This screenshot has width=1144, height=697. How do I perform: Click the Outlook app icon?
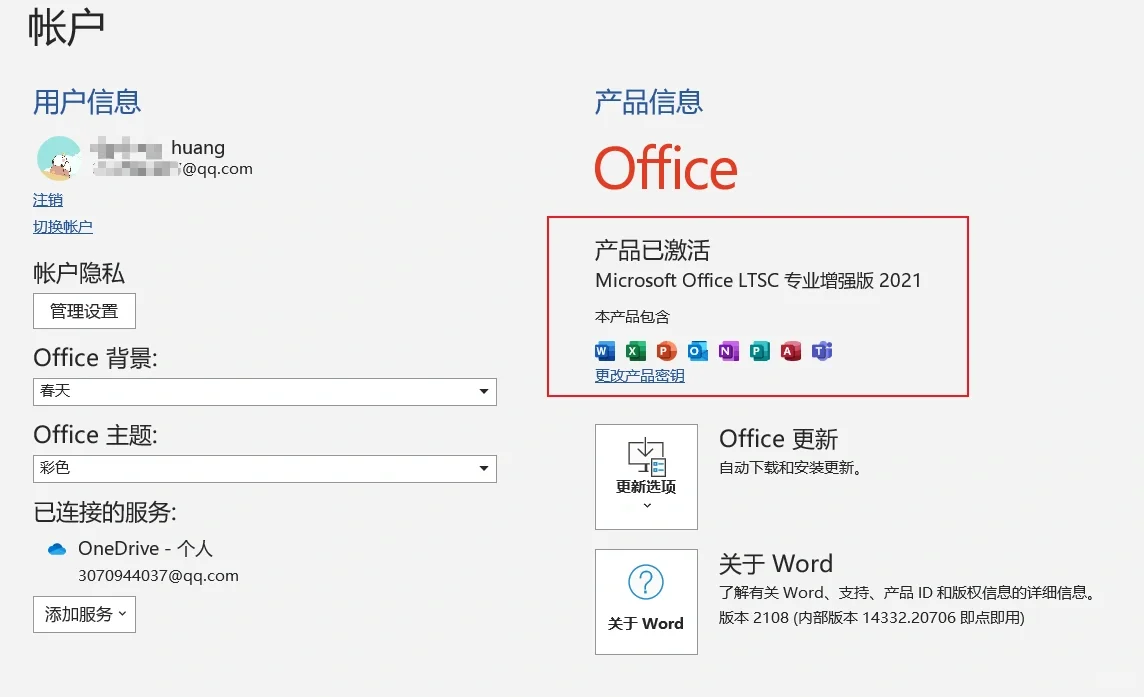click(697, 352)
